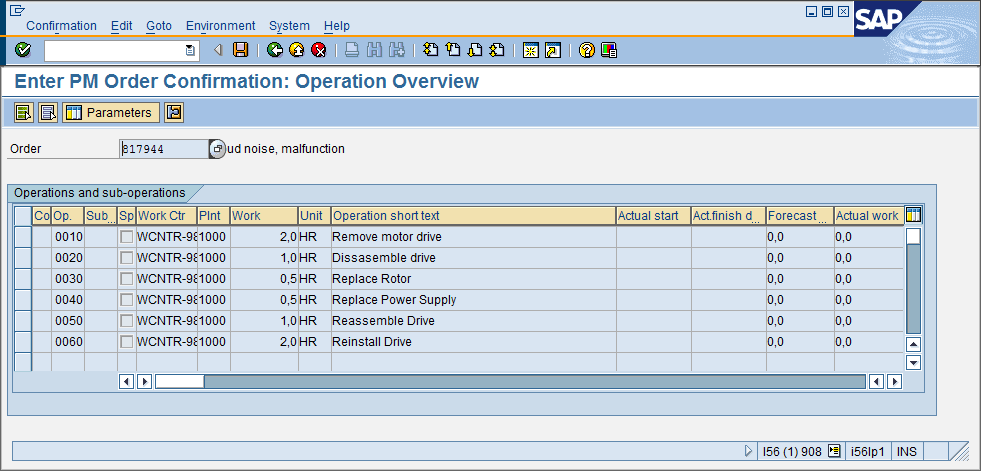Click the Actual work column header
The image size is (981, 471).
coord(869,216)
